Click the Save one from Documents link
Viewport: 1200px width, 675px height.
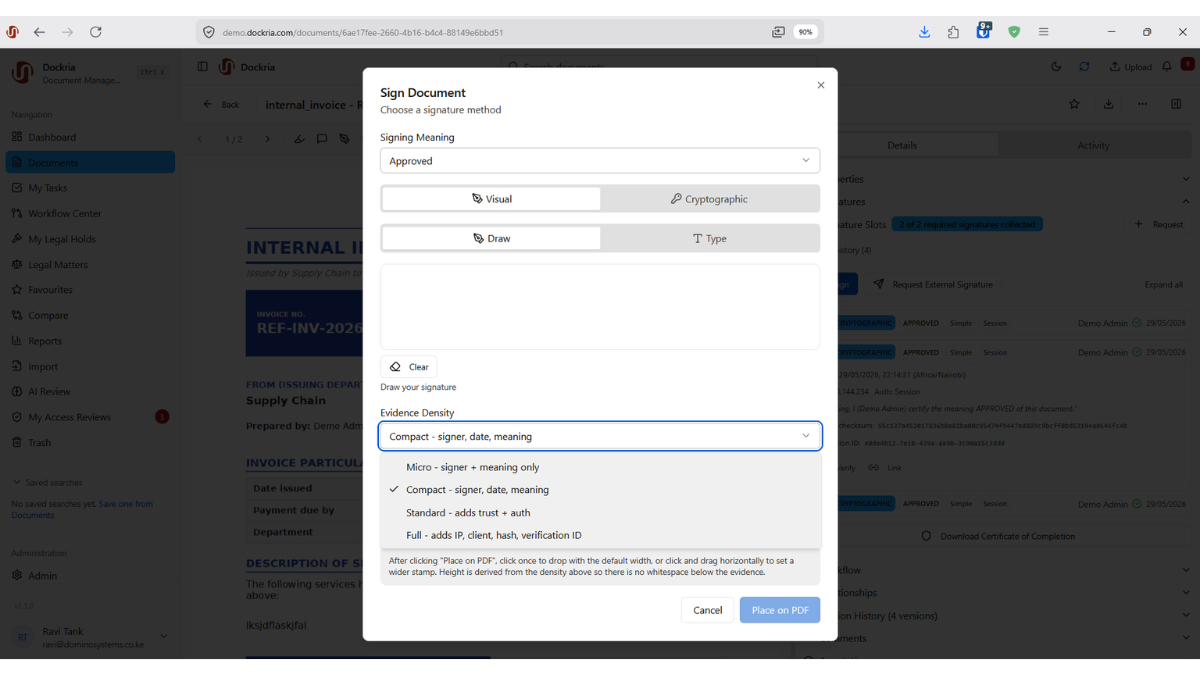click(82, 509)
